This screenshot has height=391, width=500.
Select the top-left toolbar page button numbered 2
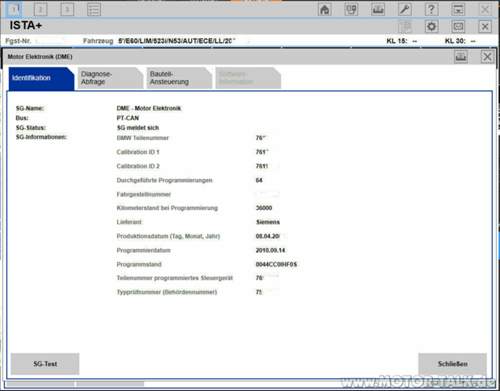(41, 9)
